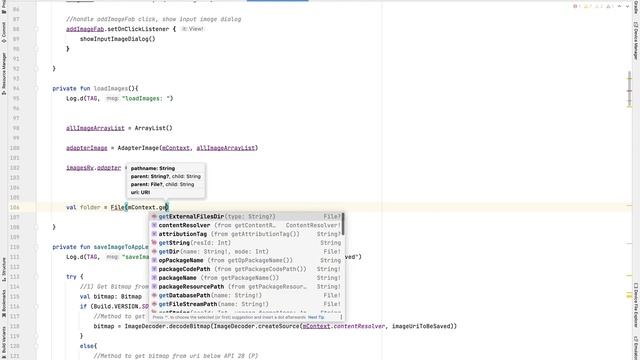Click property icon beside packageName
Image resolution: width=640 pixels, height=360 pixels.
[x=154, y=278]
